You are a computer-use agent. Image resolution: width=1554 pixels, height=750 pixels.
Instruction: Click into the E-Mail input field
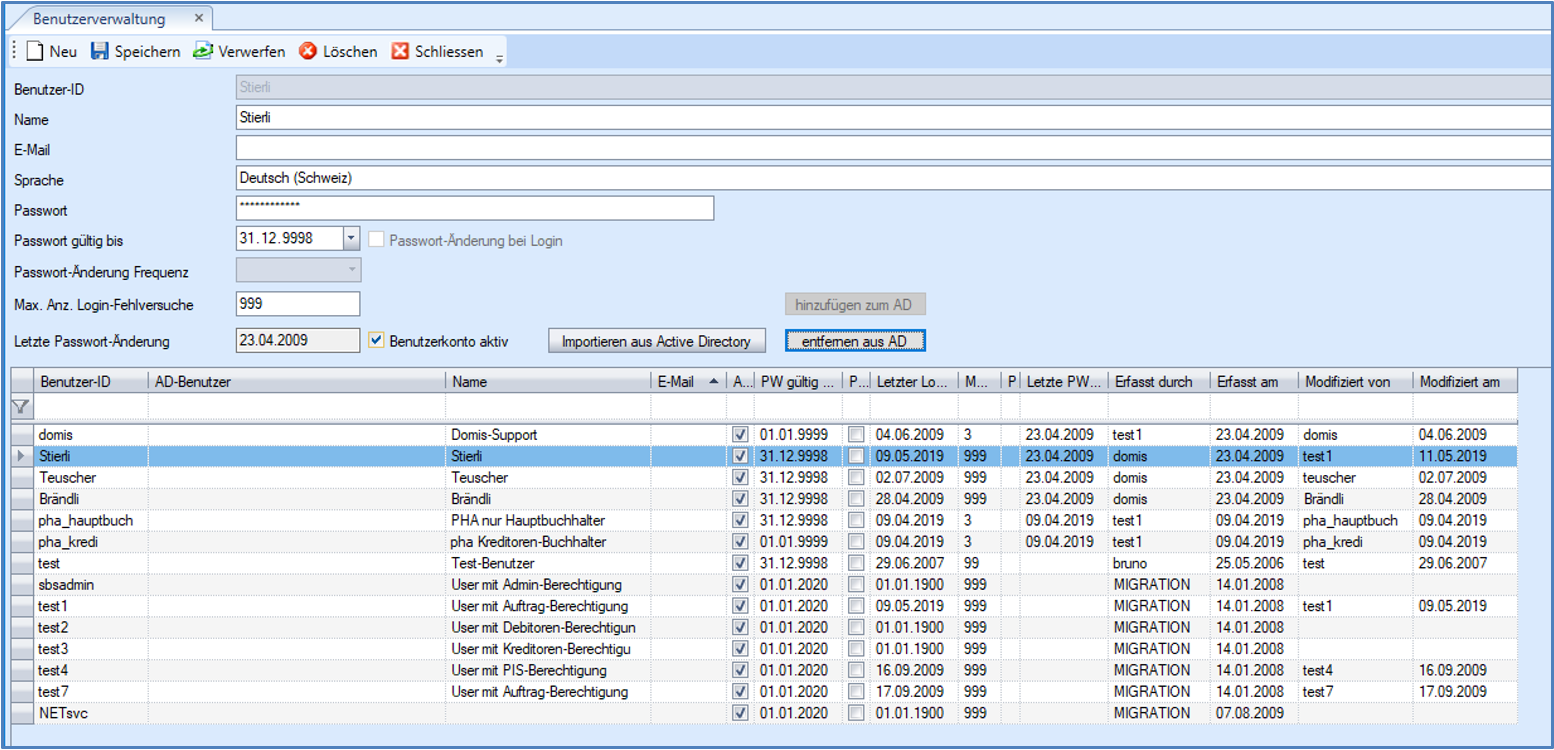tap(890, 149)
